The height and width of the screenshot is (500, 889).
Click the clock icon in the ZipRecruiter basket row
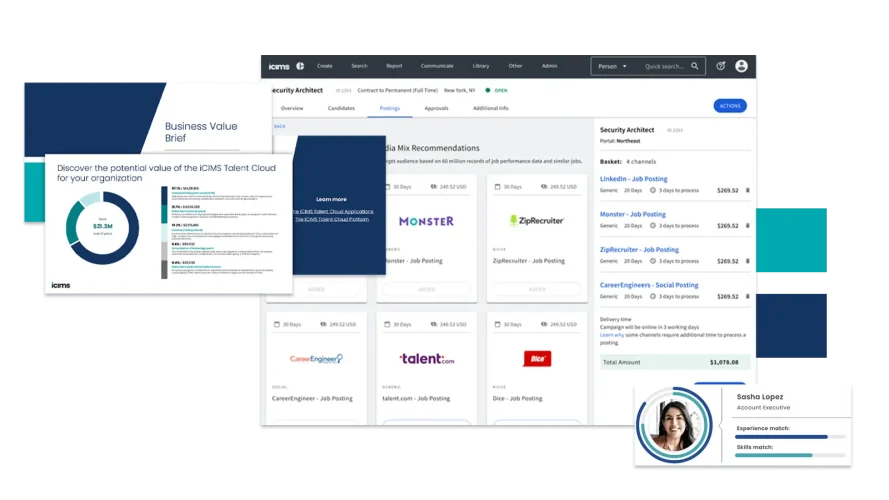pyautogui.click(x=653, y=261)
